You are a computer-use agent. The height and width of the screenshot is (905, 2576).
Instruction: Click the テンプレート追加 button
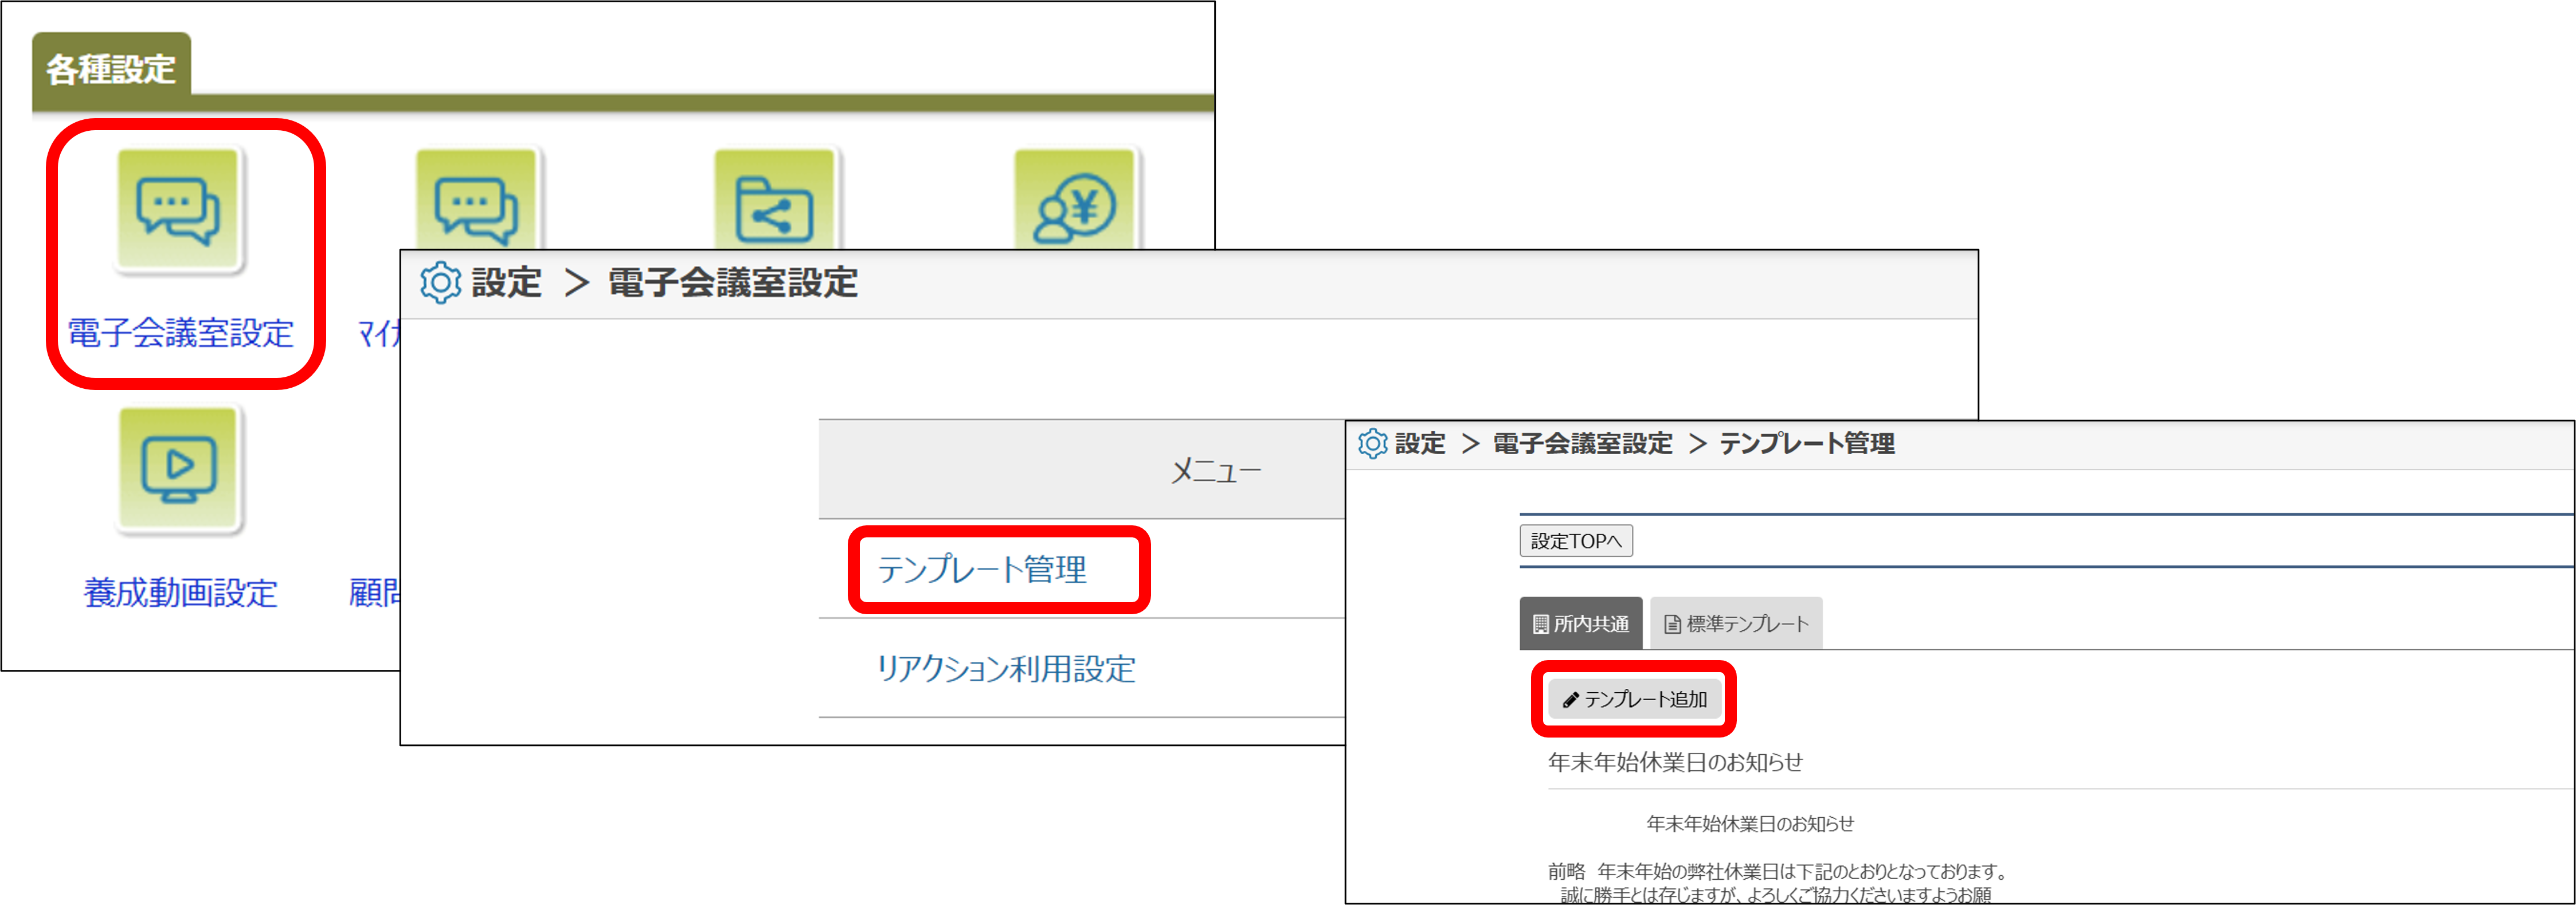(x=1634, y=699)
